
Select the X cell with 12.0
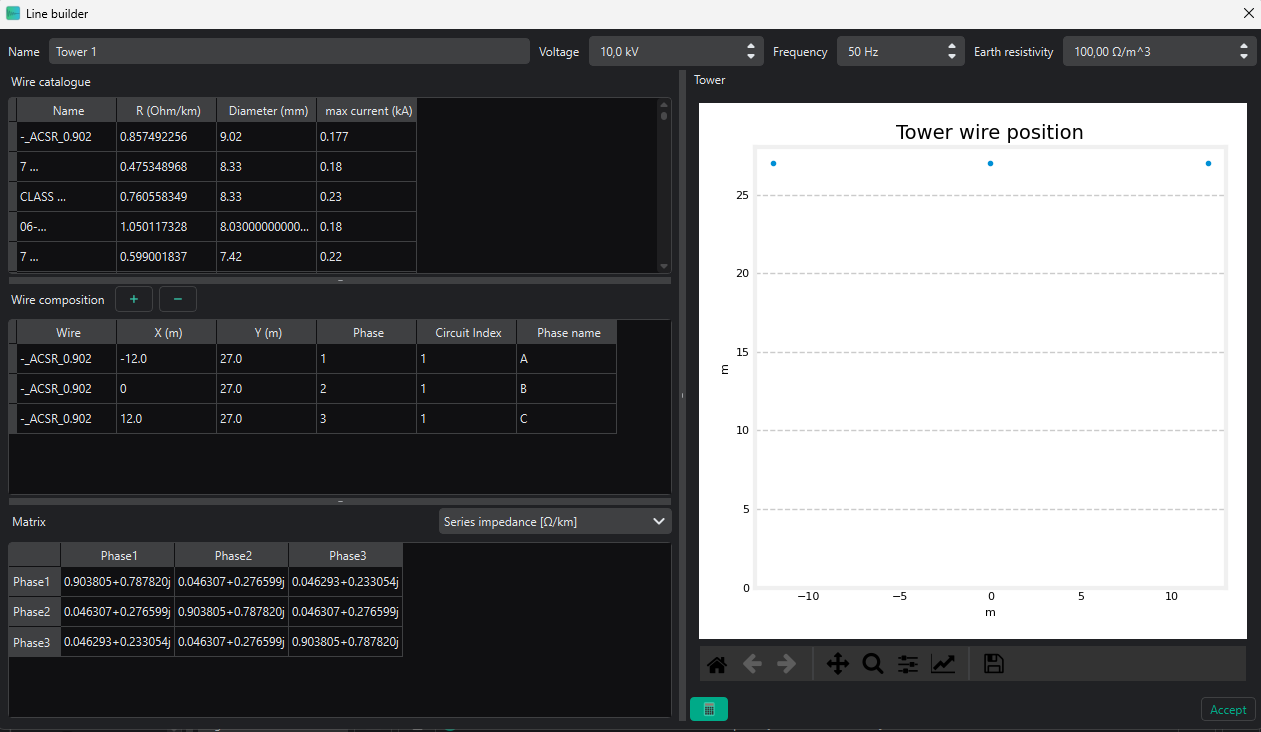[x=167, y=419]
